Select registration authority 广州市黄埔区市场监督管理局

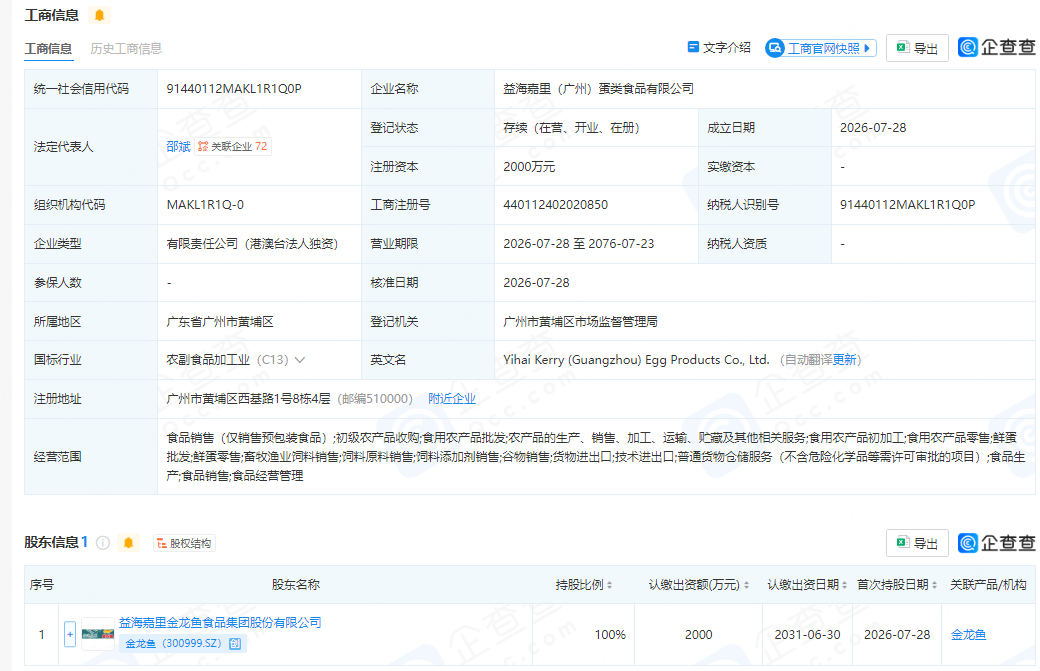point(580,322)
